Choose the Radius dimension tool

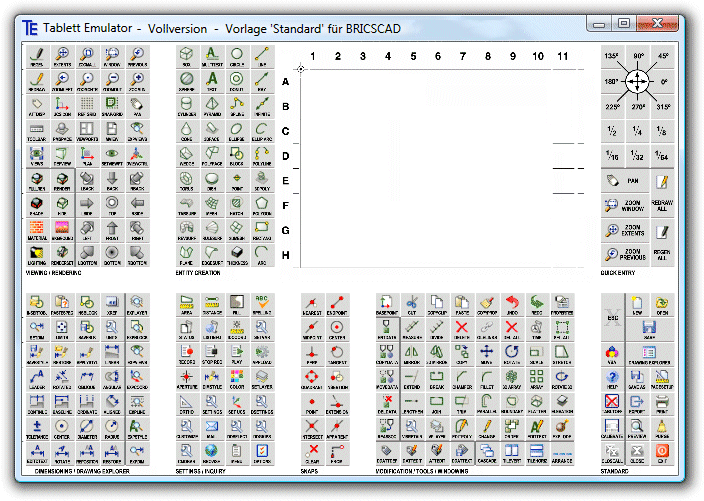[x=112, y=429]
